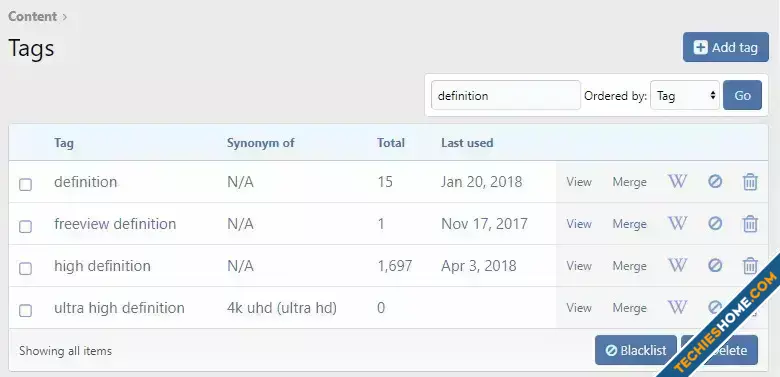Click the Synonym of column header

point(261,143)
